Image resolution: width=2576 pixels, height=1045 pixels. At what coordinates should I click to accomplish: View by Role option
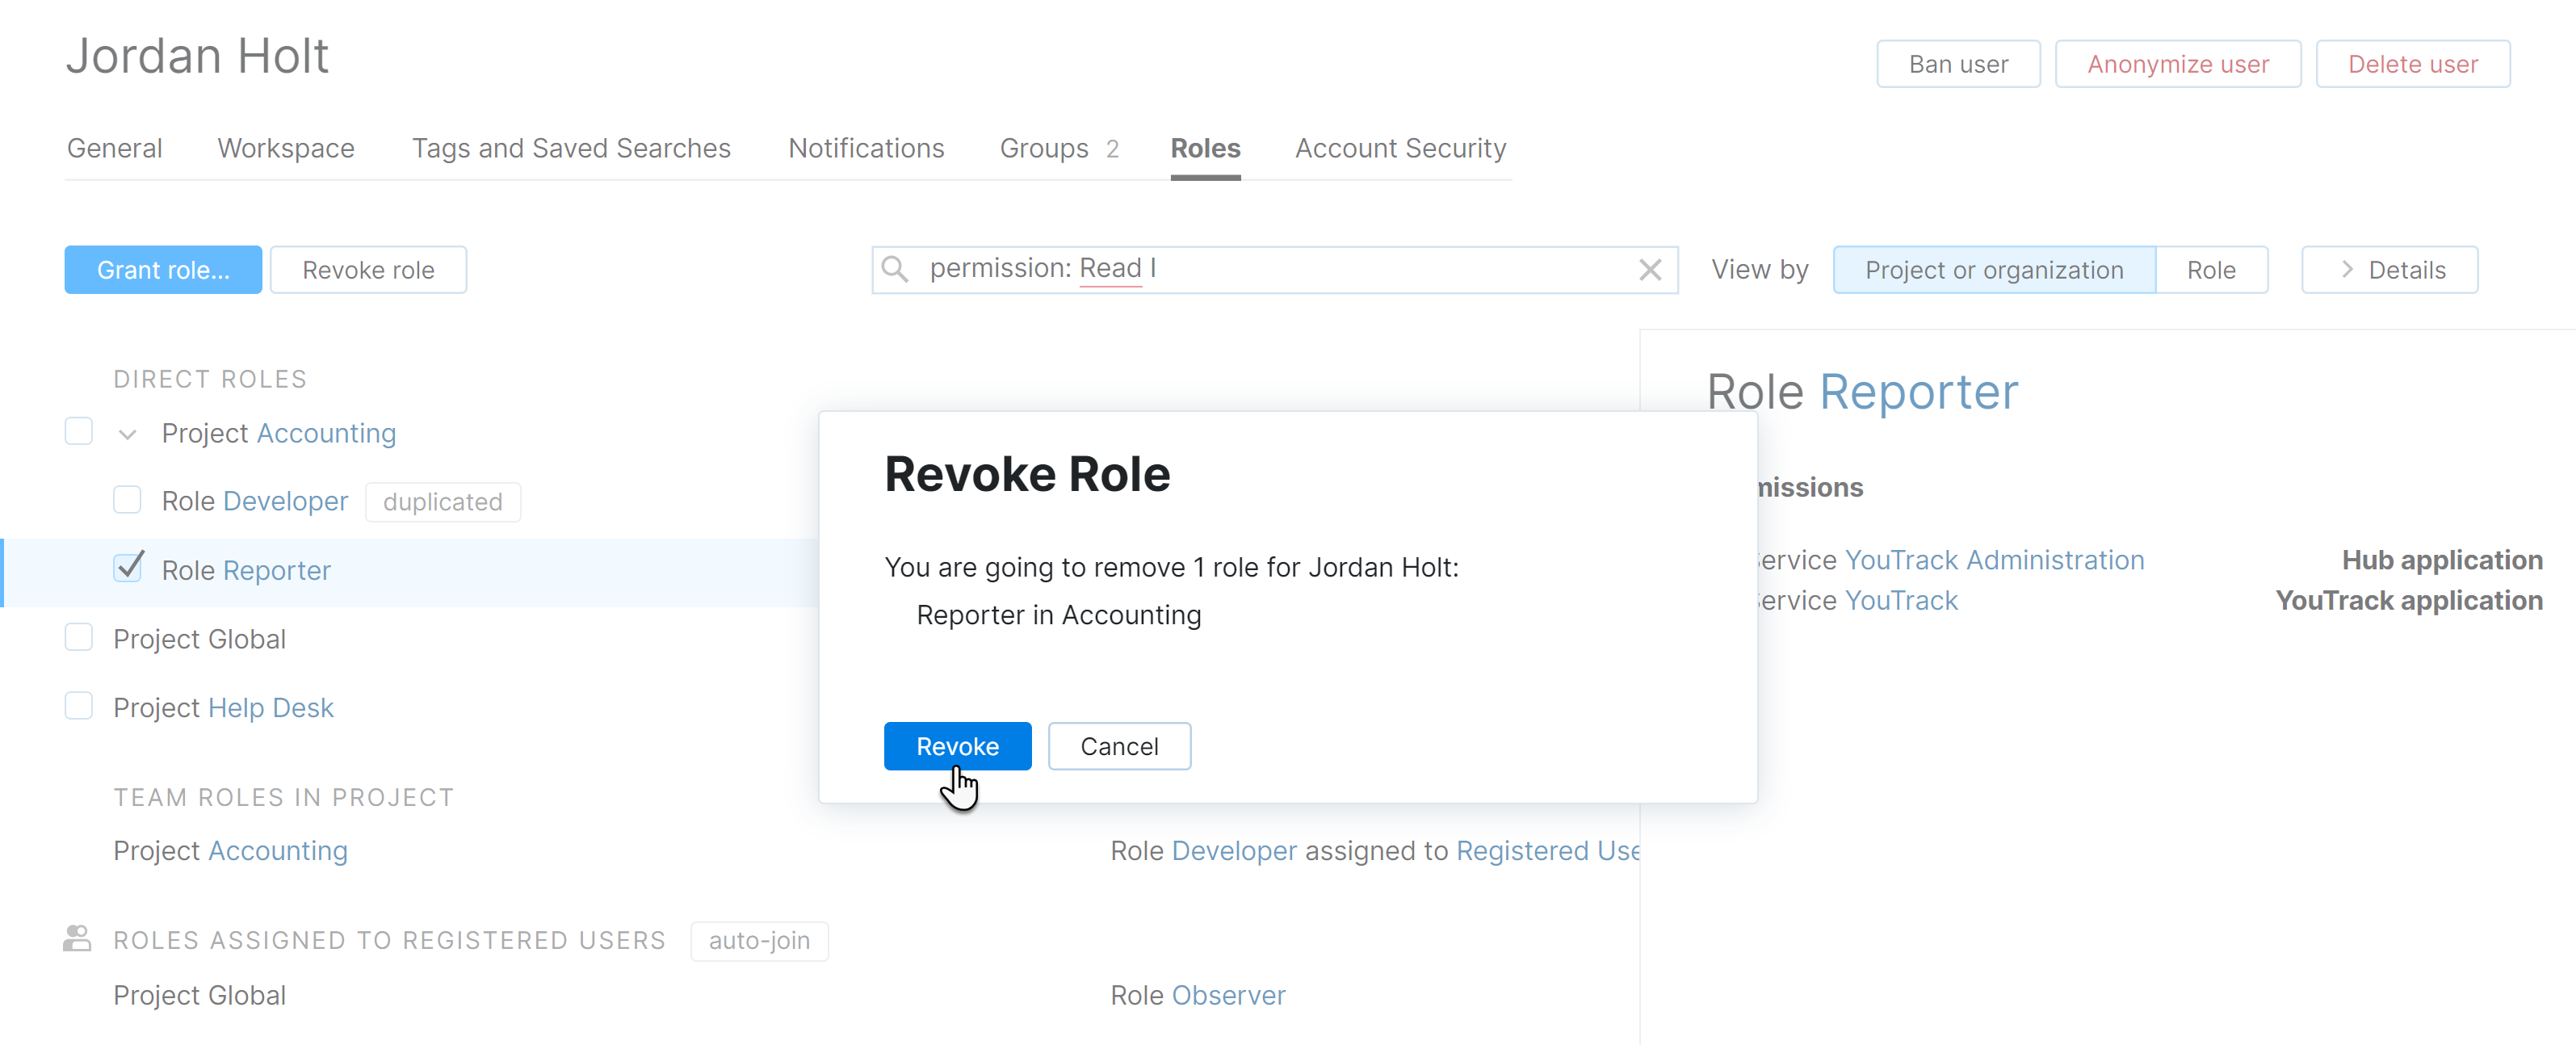(2210, 269)
